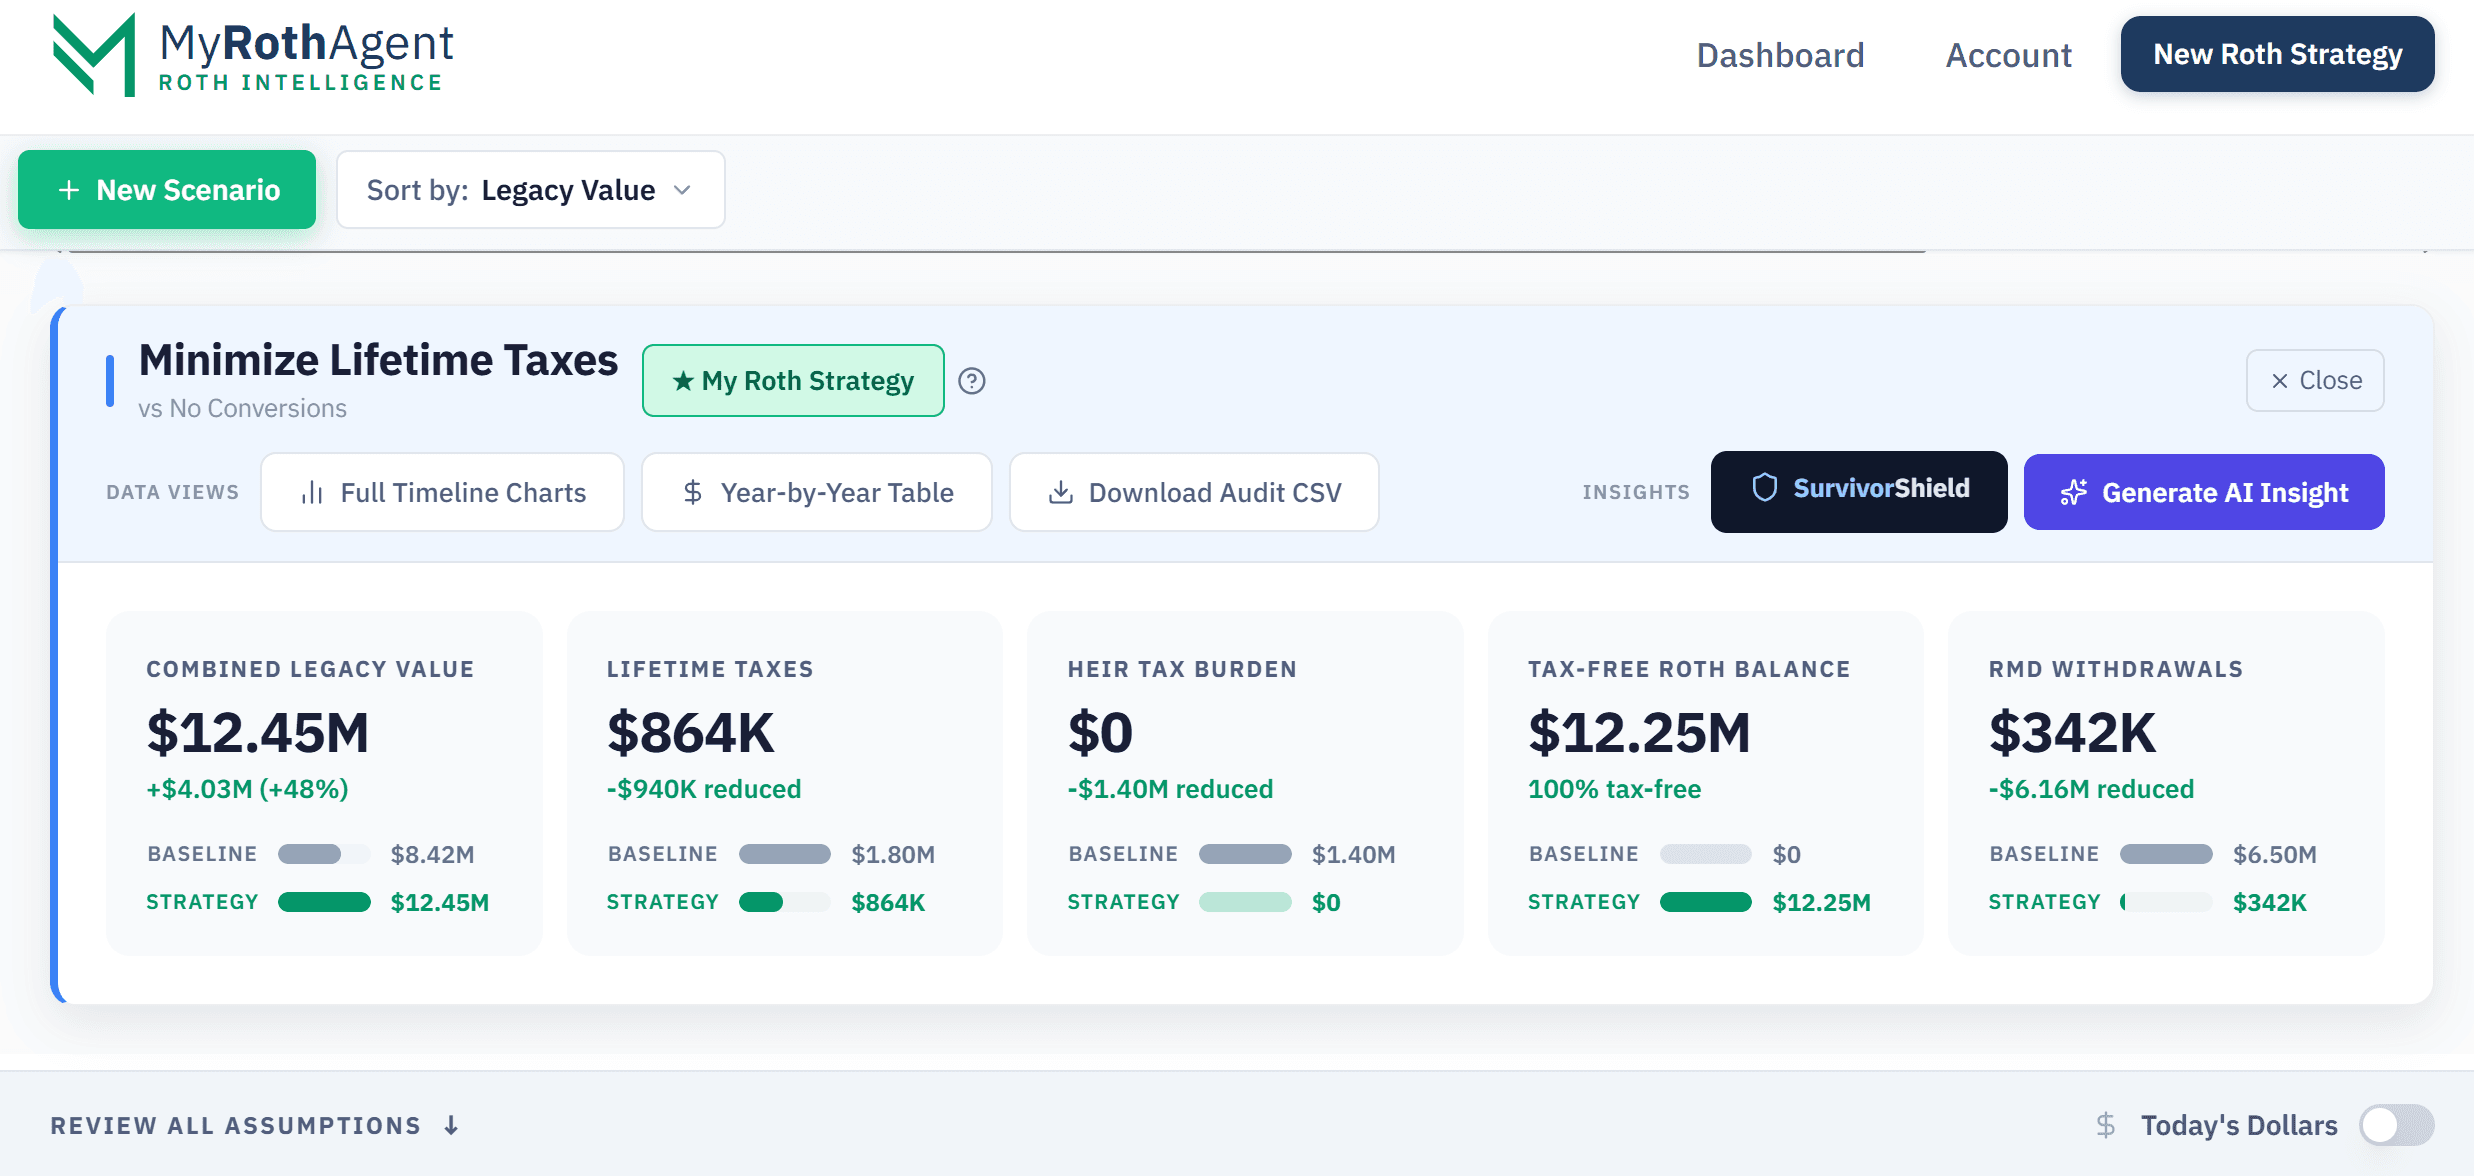Screen dimensions: 2474x1176
Task: Open the help question mark icon
Action: (x=972, y=381)
